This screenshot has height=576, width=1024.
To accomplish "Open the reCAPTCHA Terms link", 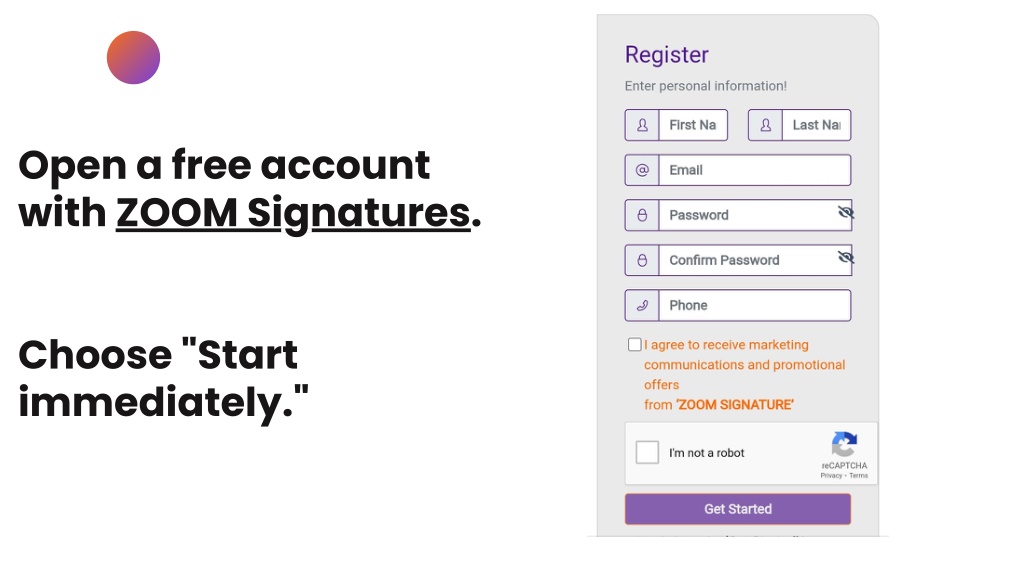I will coord(858,475).
